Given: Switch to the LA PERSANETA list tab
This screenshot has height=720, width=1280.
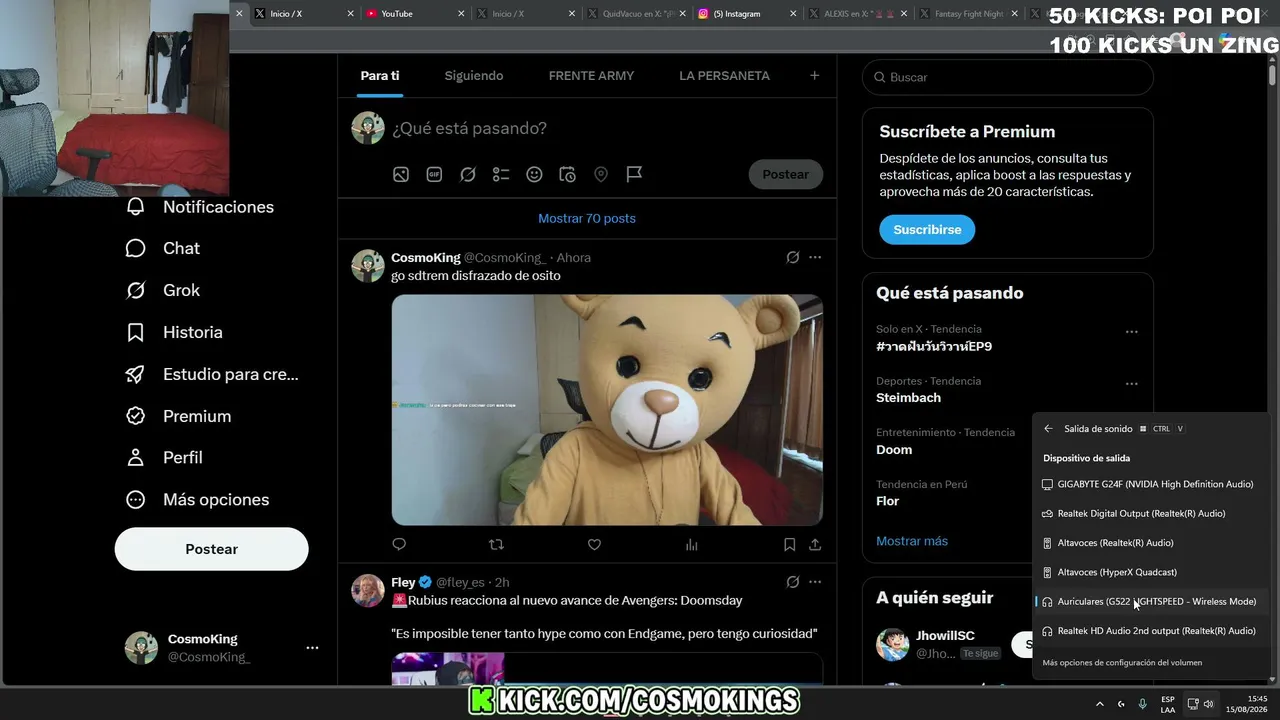Looking at the screenshot, I should (724, 76).
